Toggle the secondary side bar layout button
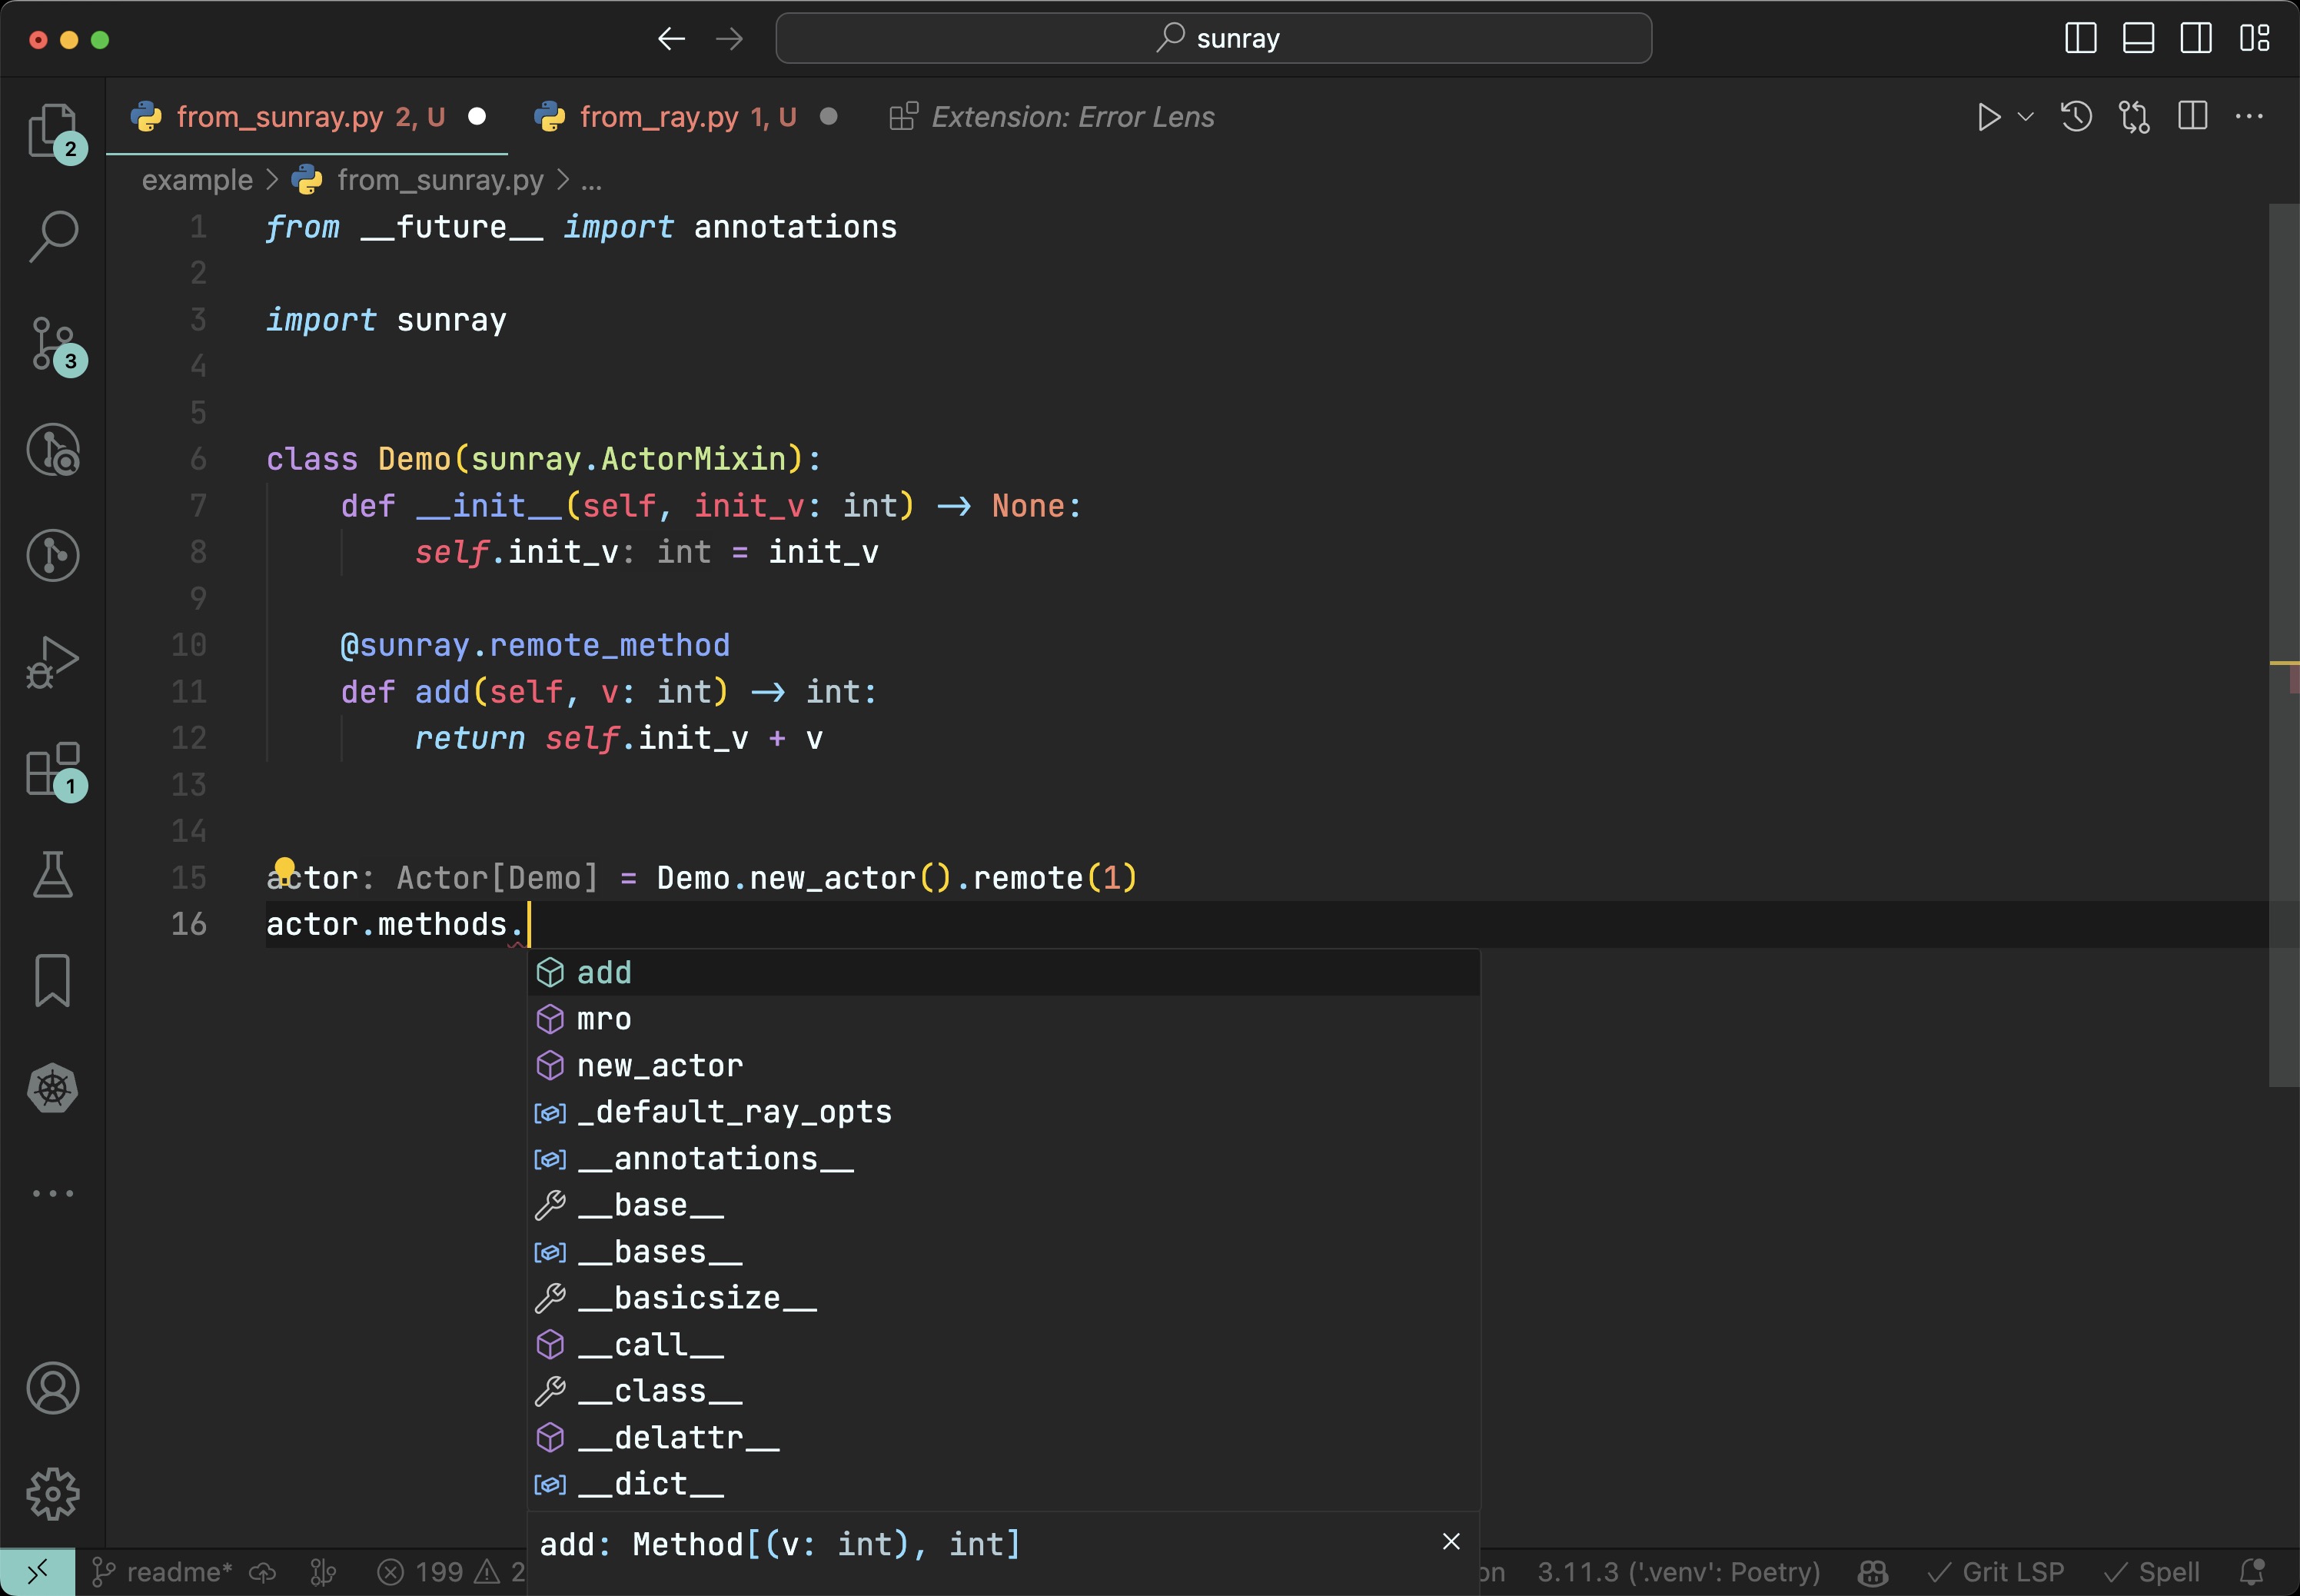Screen dimensions: 2300x1596 [2196, 39]
